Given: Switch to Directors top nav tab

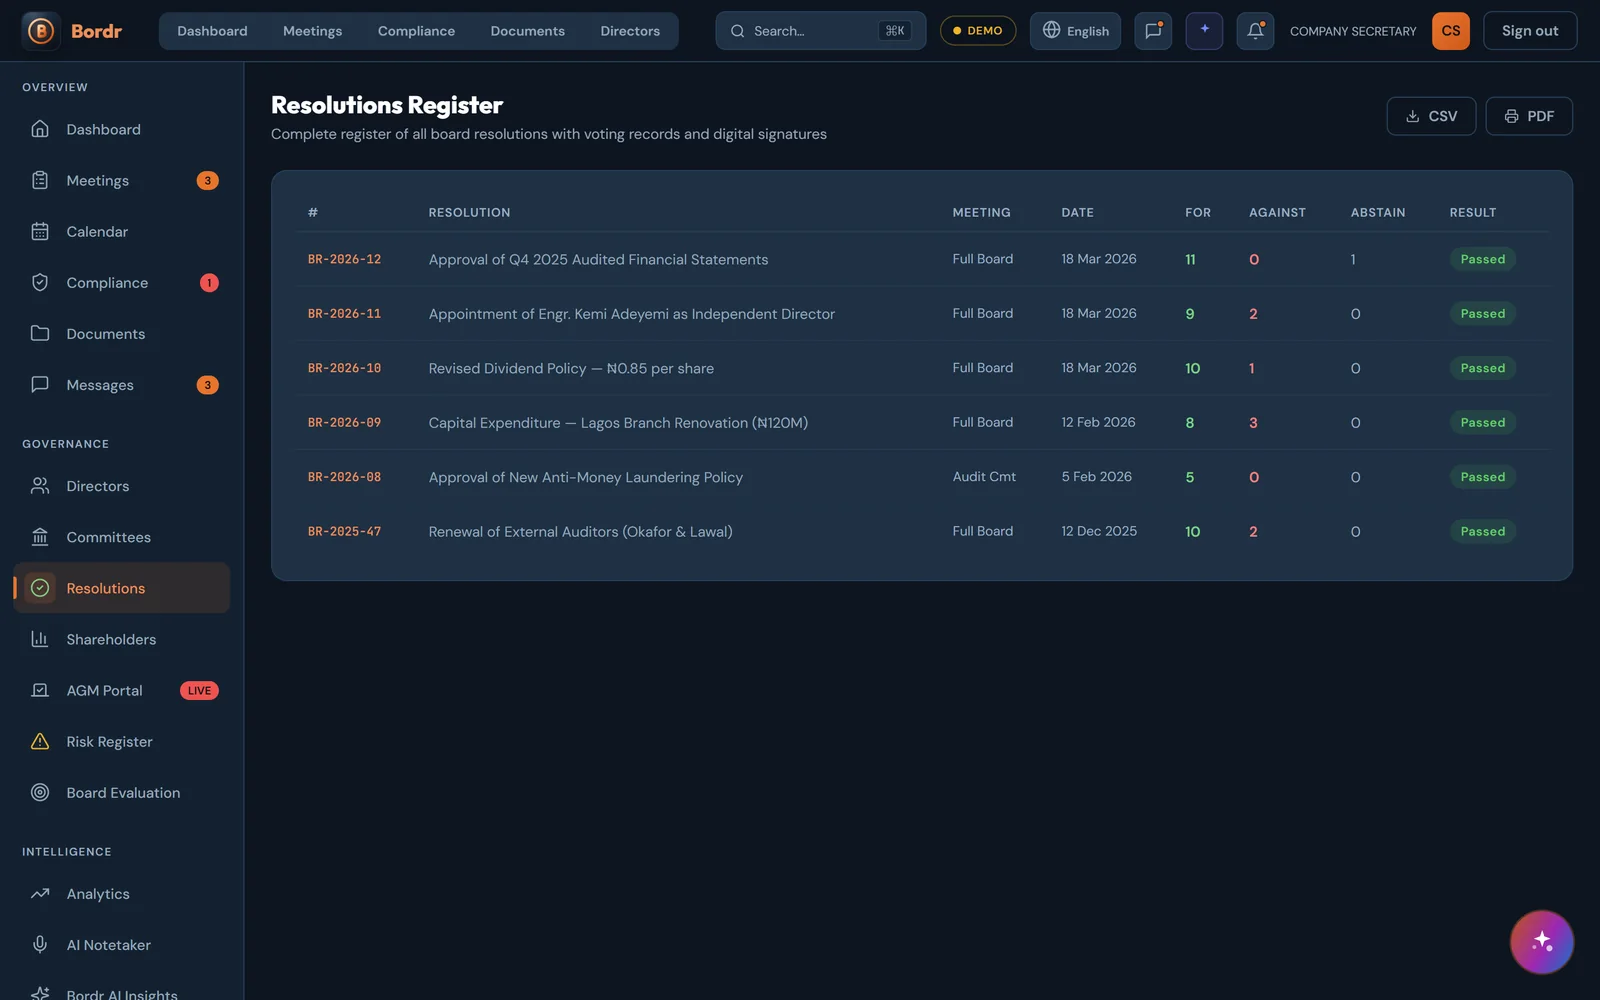Looking at the screenshot, I should [x=630, y=31].
